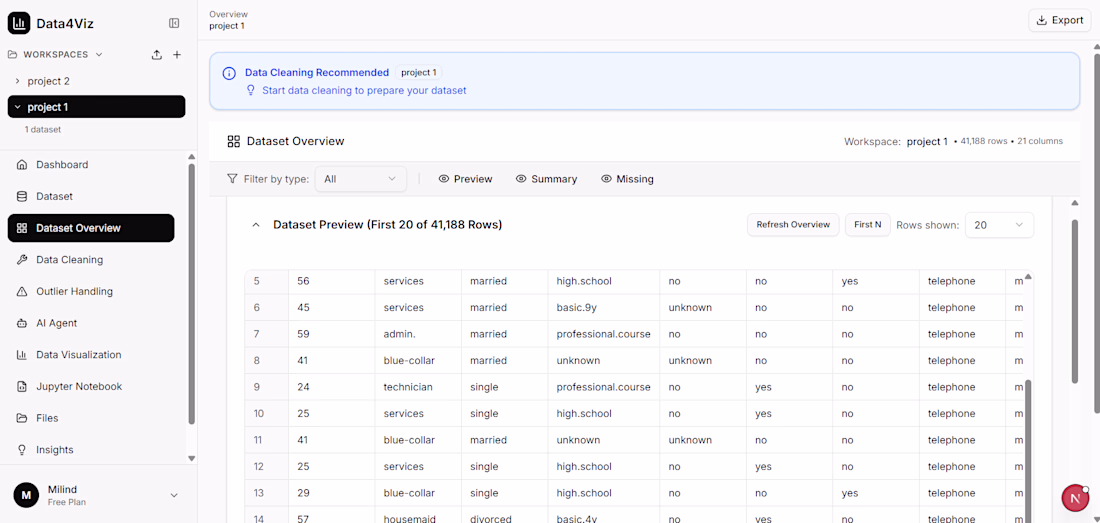
Task: Open the AI Agent page
Action: (x=56, y=323)
